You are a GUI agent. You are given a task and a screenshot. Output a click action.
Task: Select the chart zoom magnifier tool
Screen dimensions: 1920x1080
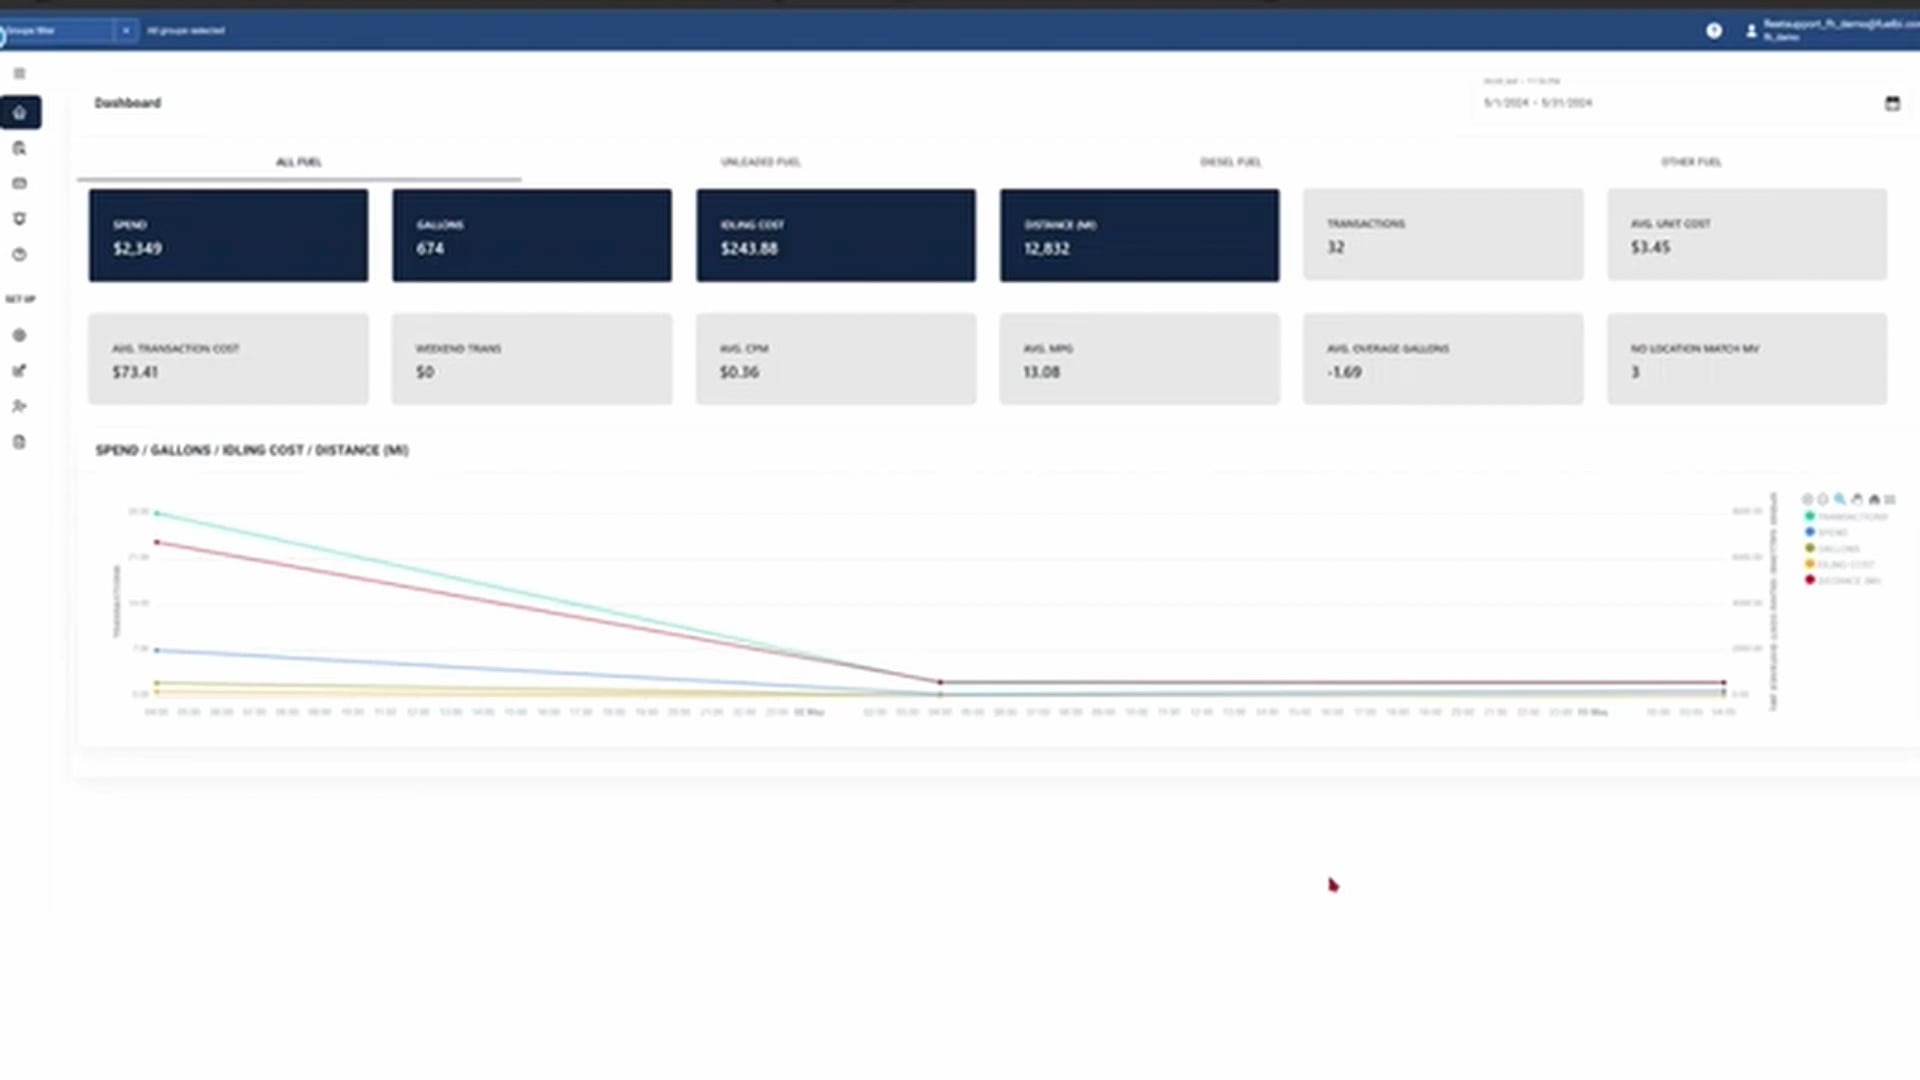pyautogui.click(x=1840, y=499)
